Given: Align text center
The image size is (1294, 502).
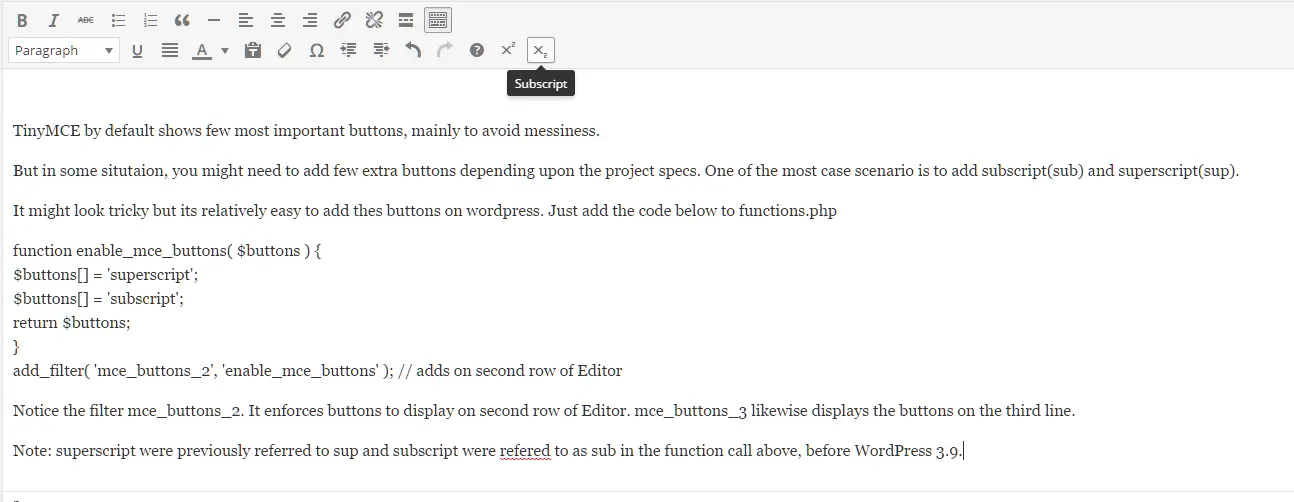Looking at the screenshot, I should 278,20.
